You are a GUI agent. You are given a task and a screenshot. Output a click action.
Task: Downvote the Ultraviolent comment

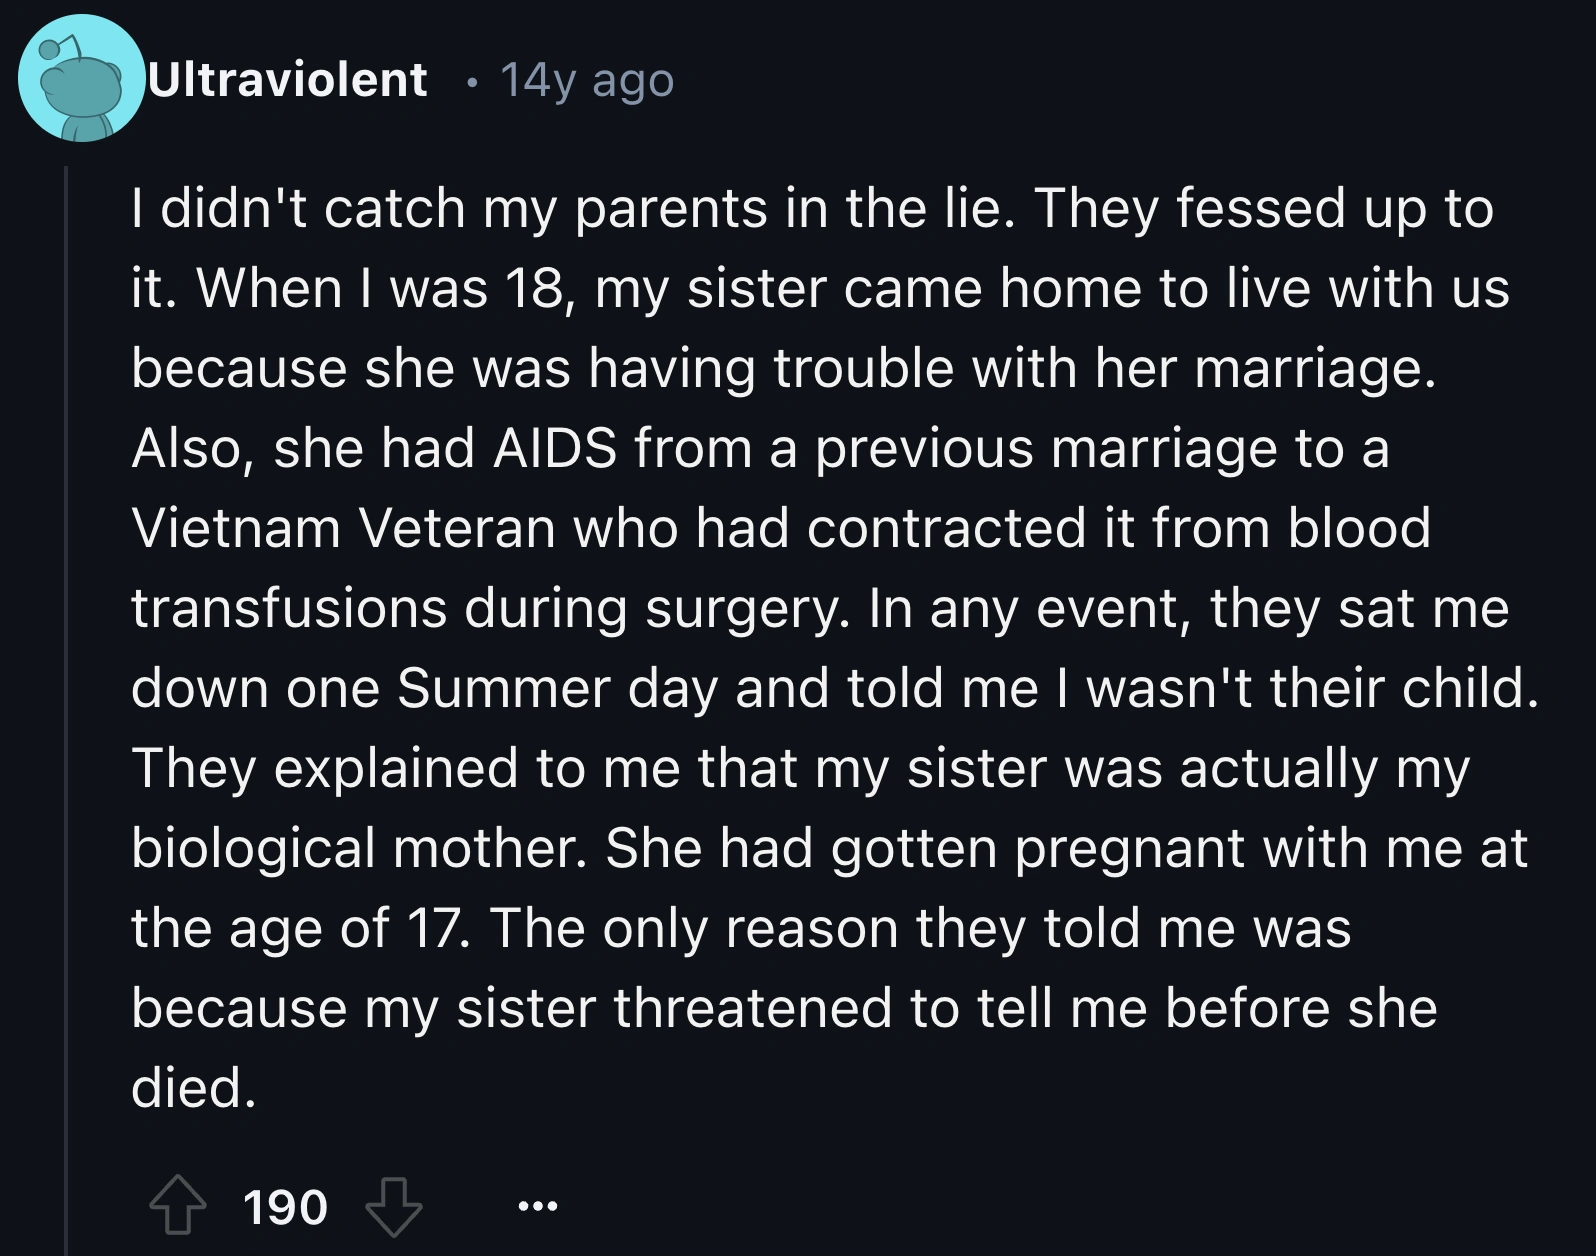tap(393, 1206)
